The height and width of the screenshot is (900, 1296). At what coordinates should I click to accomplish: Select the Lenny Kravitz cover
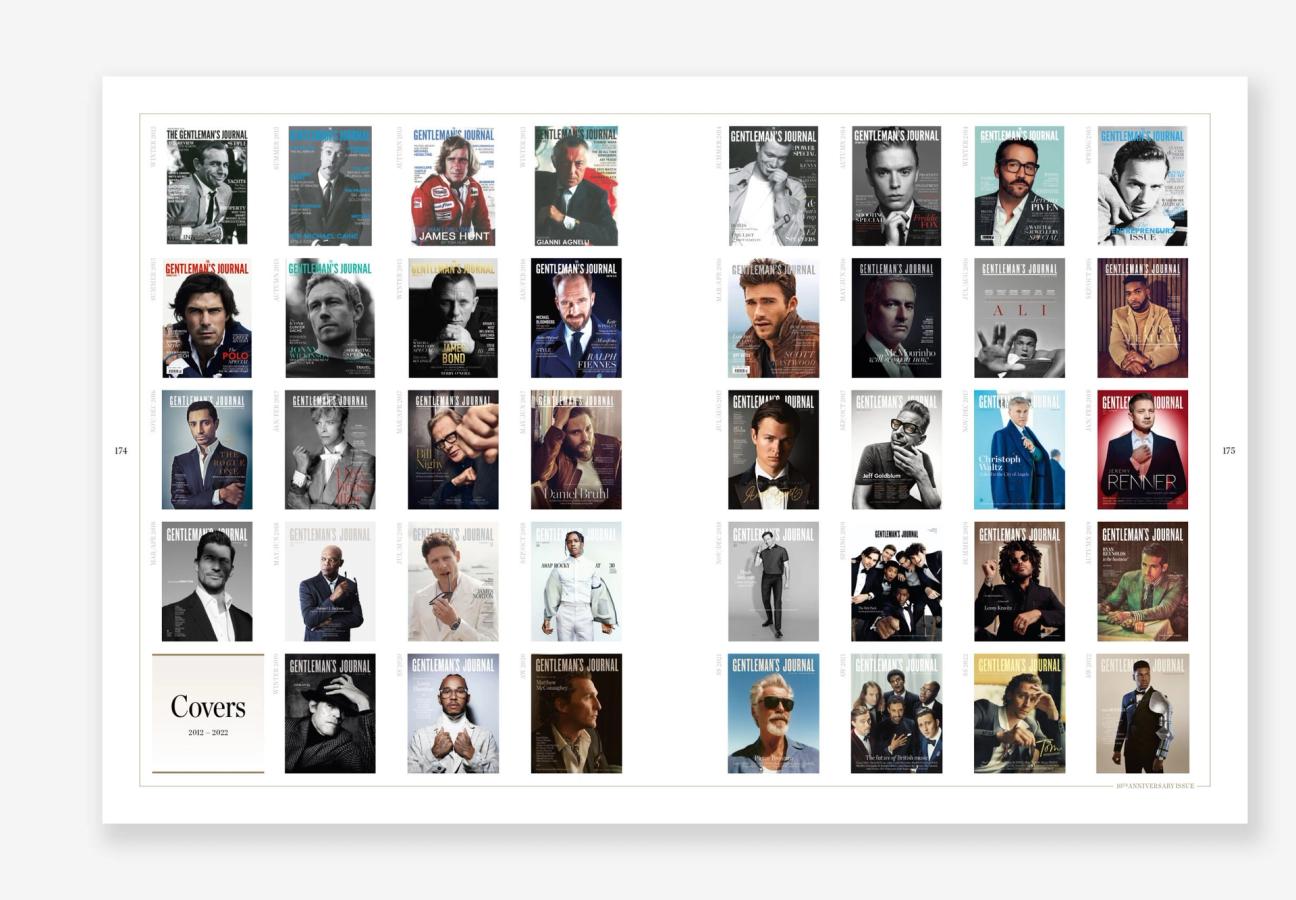pyautogui.click(x=1019, y=581)
